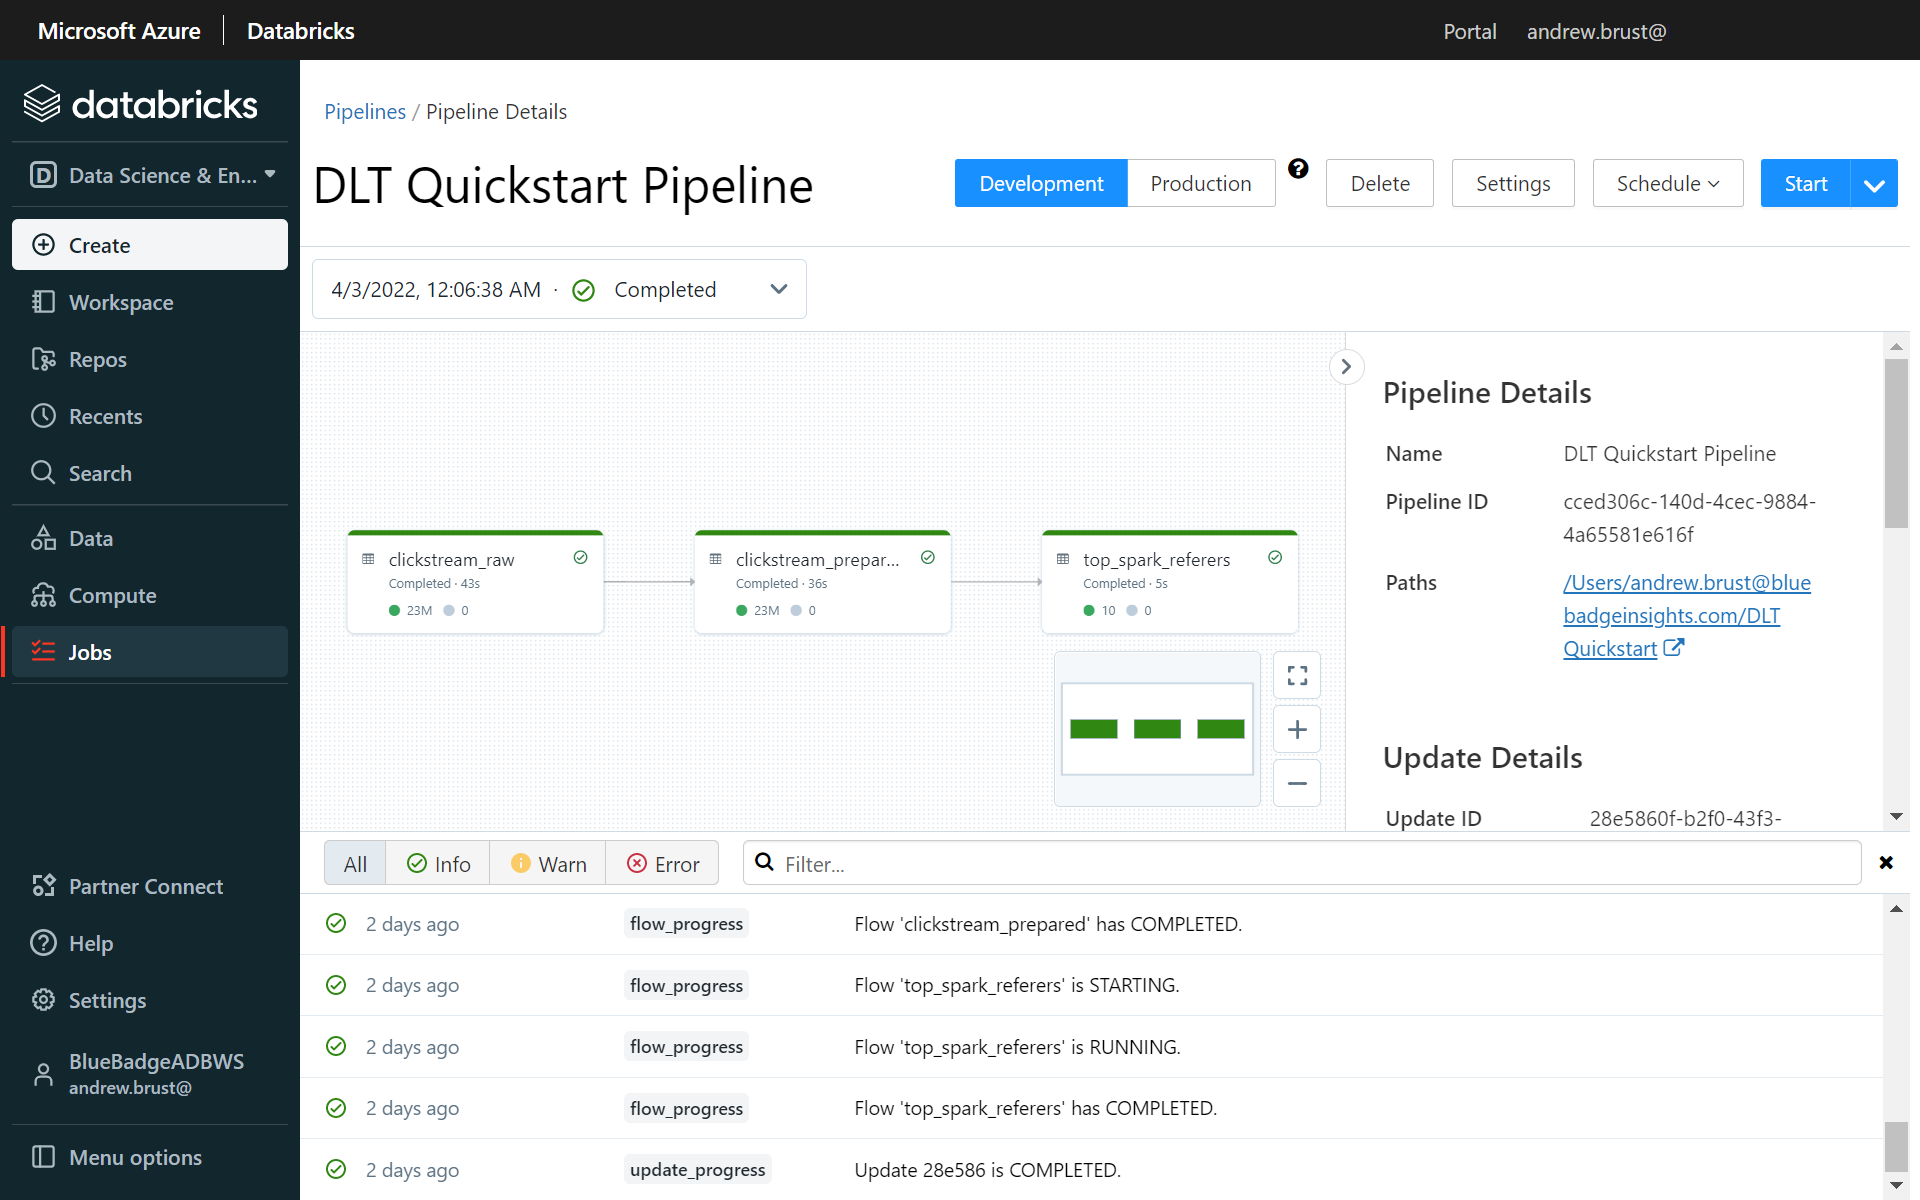Open the Schedule dropdown
This screenshot has height=1200, width=1920.
[x=1667, y=184]
